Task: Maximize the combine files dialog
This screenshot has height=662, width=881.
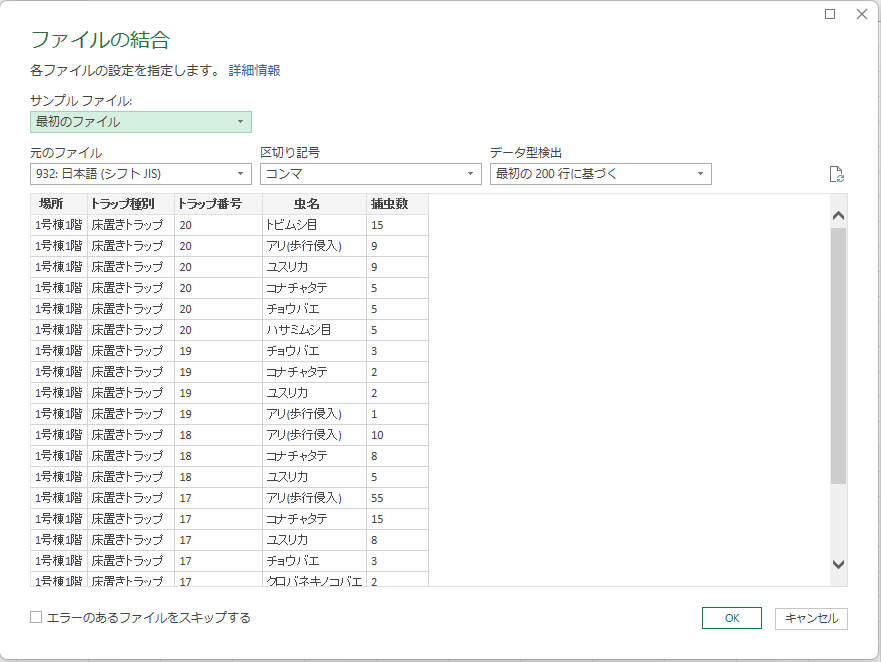Action: point(830,14)
